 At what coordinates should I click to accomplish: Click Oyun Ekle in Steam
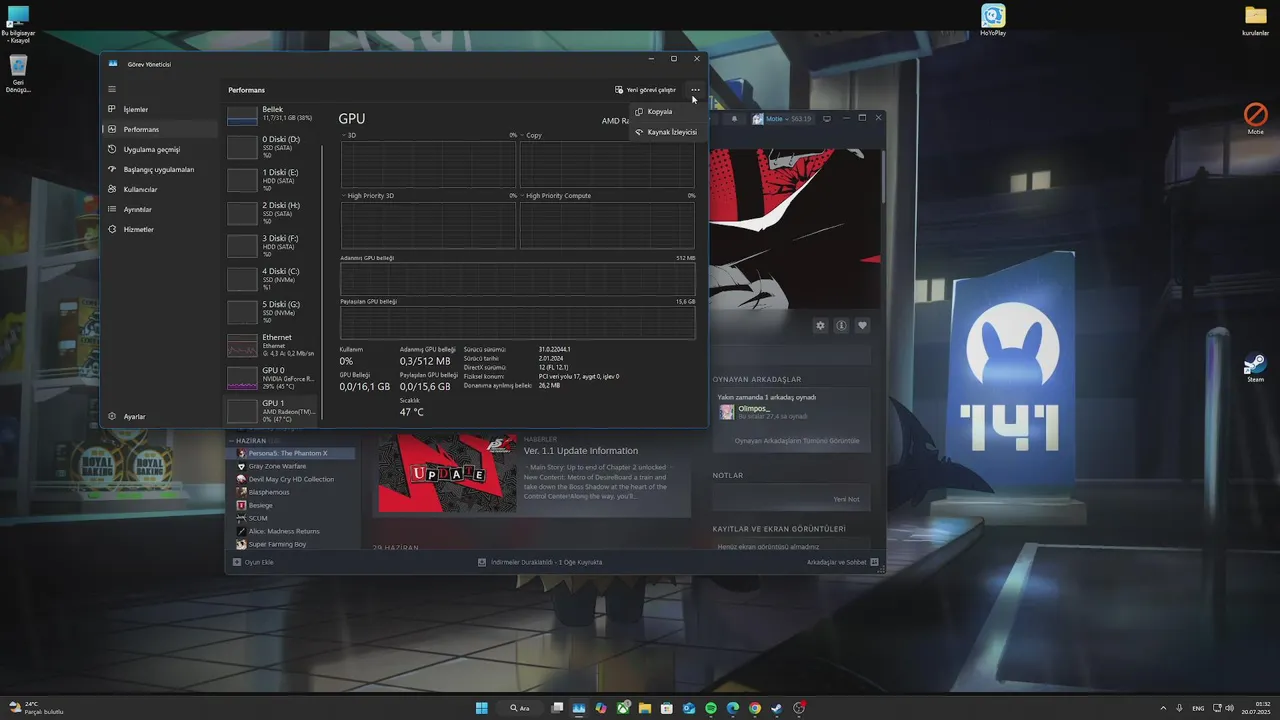coord(253,562)
